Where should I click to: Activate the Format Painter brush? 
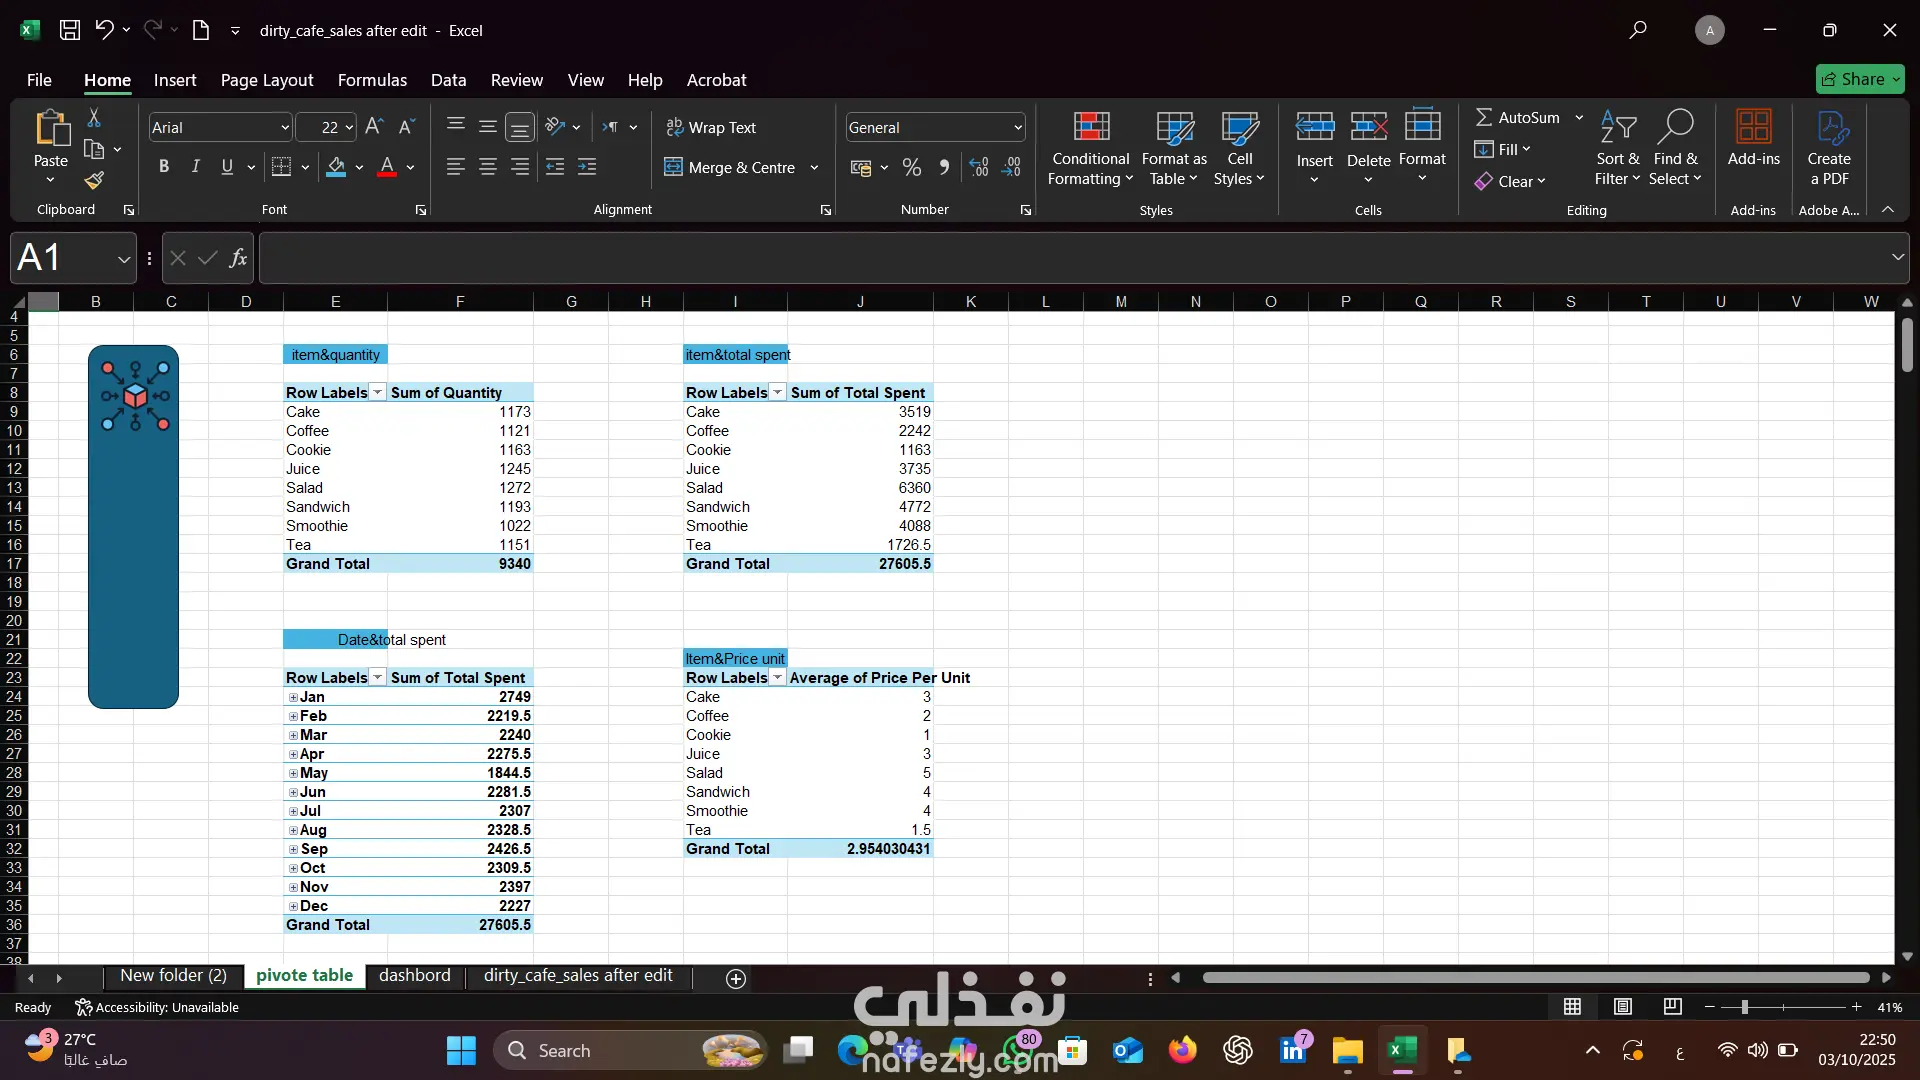click(x=94, y=180)
